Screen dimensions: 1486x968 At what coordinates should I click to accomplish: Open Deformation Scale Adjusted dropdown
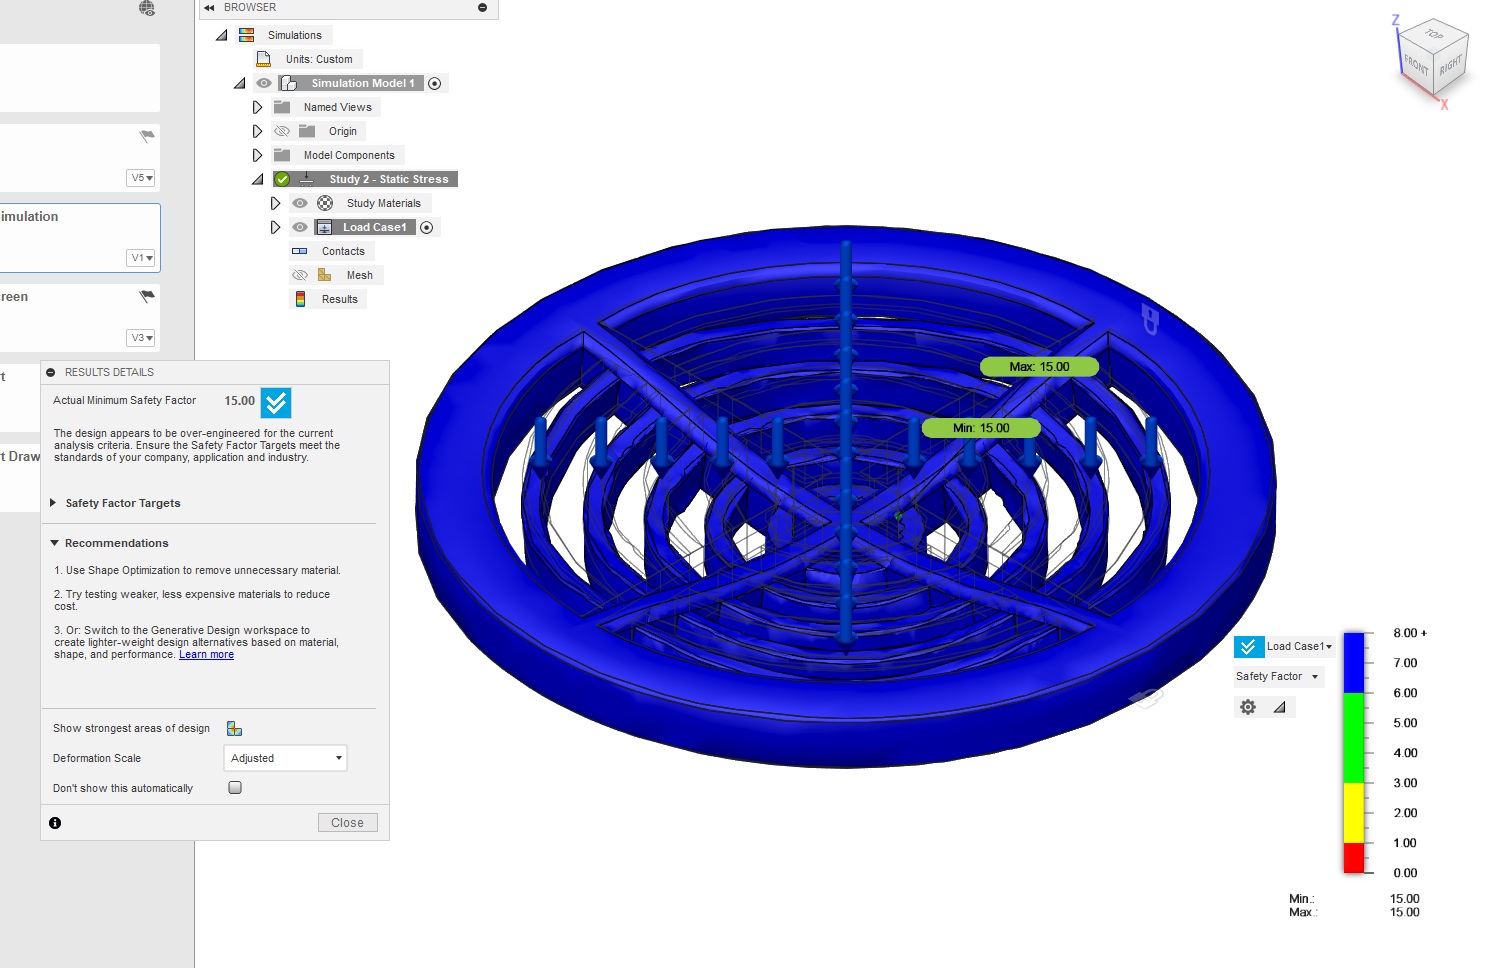tap(286, 758)
